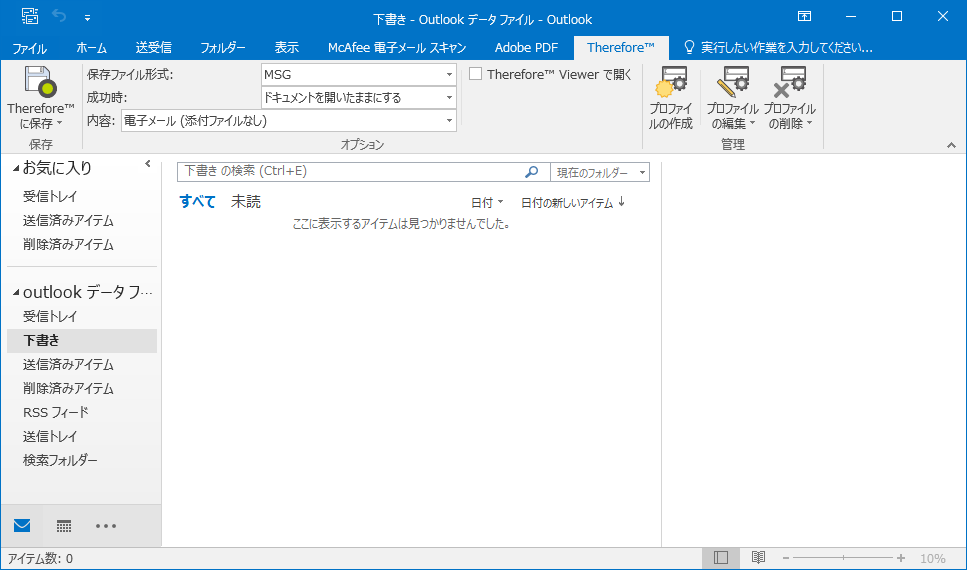
Task: Switch to the ホーム tab
Action: point(91,48)
